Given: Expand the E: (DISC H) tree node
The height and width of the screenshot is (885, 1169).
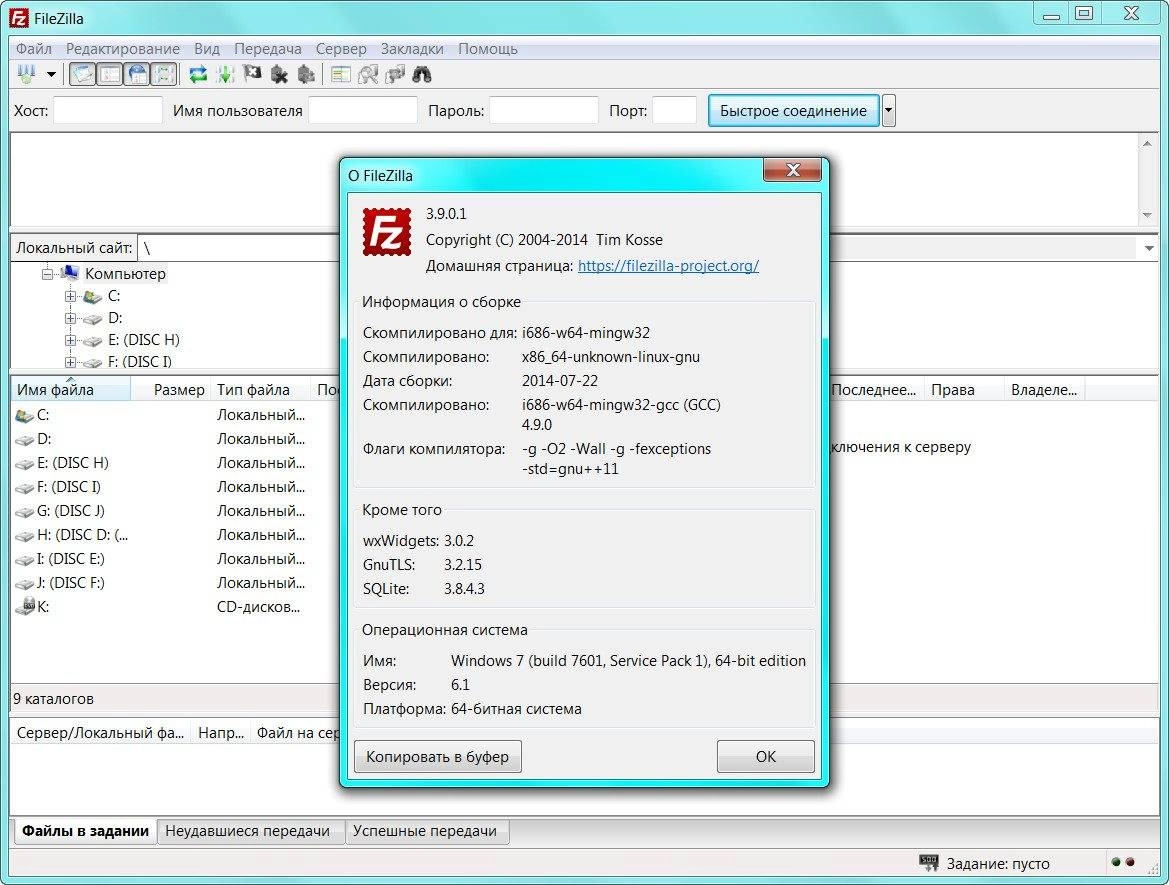Looking at the screenshot, I should pos(70,341).
